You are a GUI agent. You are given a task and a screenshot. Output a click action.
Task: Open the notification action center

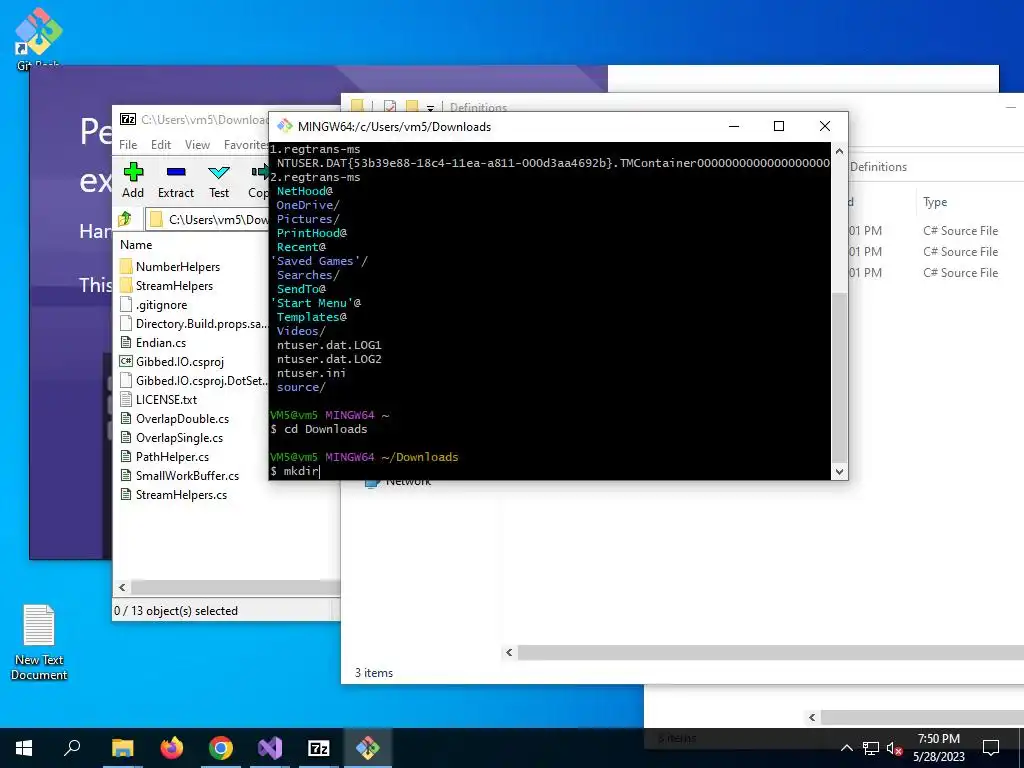pyautogui.click(x=991, y=748)
